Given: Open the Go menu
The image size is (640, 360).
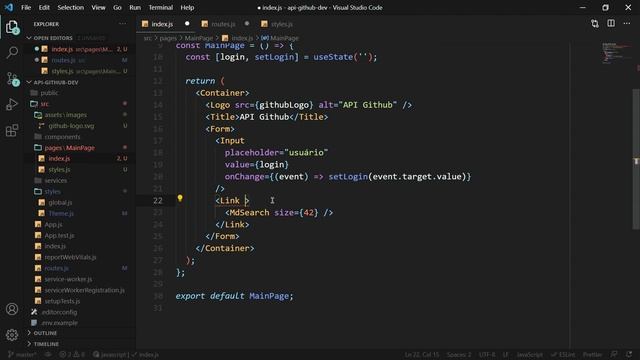Looking at the screenshot, I should 117,7.
